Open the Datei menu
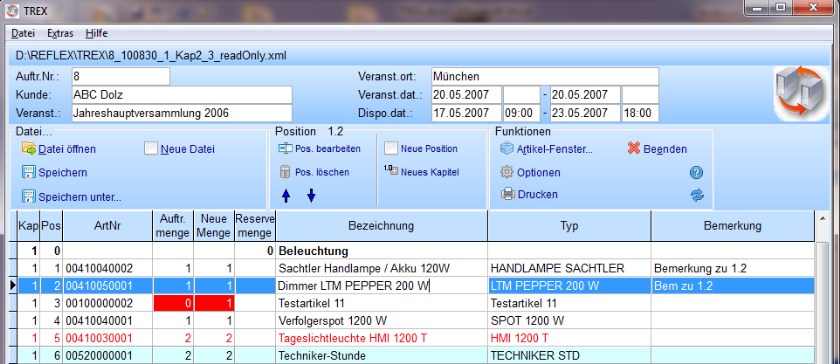 (x=23, y=33)
